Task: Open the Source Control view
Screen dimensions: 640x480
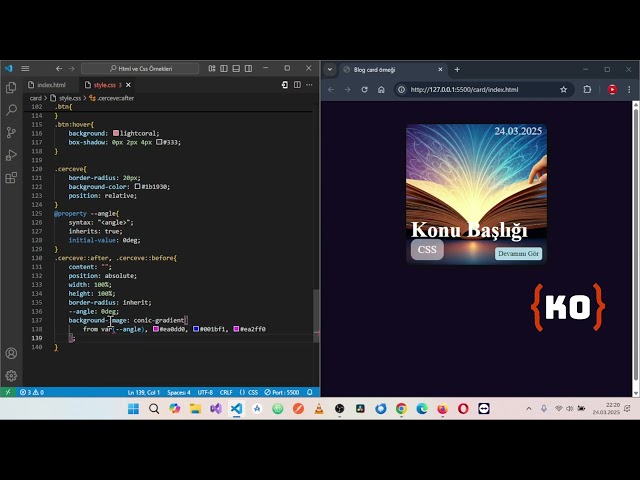Action: (11, 132)
